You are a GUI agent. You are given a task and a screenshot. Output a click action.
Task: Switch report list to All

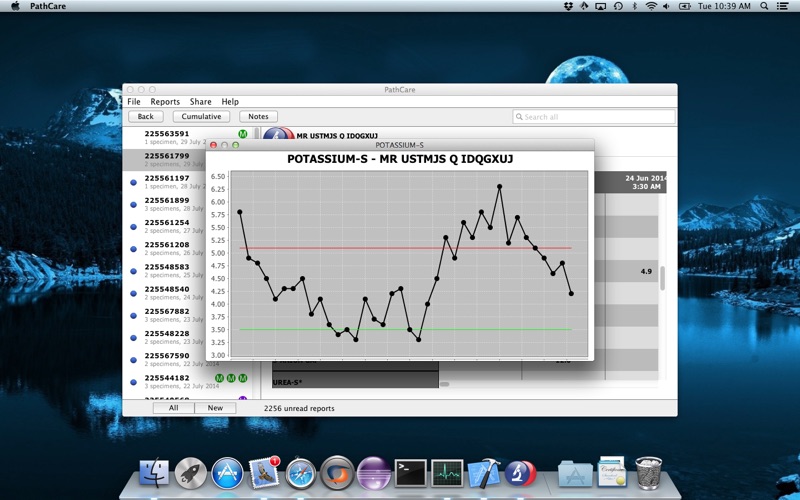[x=173, y=408]
